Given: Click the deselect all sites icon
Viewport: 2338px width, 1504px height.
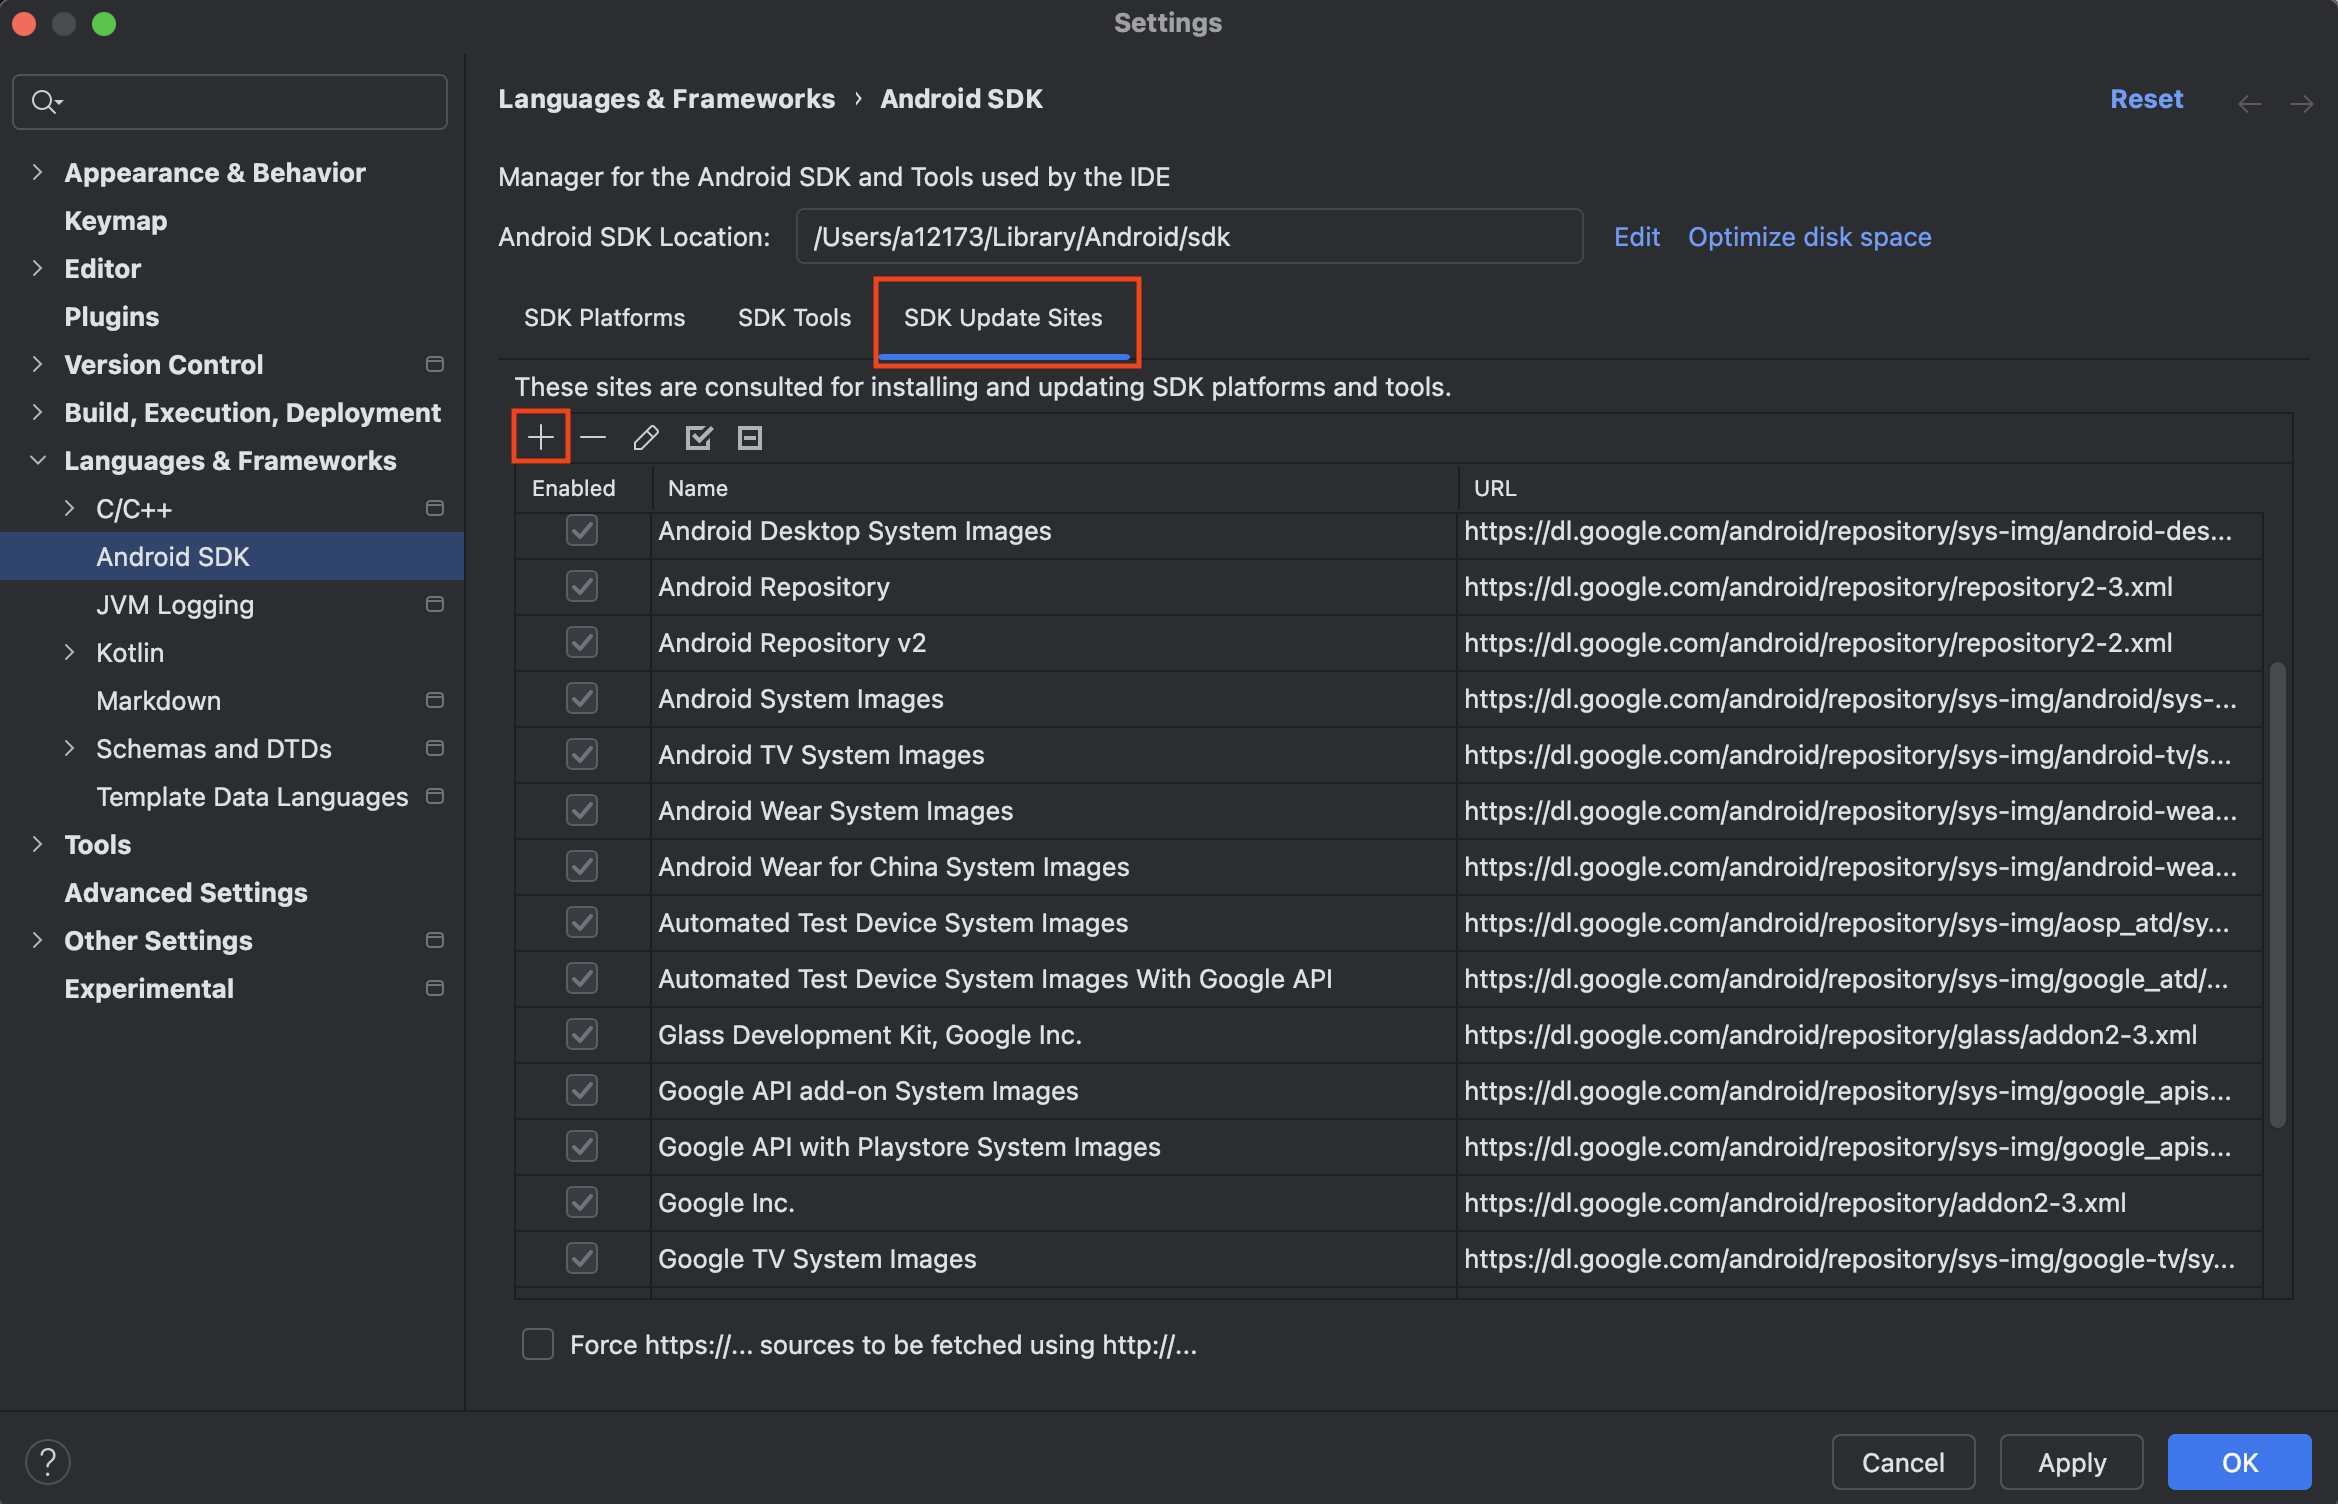Looking at the screenshot, I should (x=750, y=437).
